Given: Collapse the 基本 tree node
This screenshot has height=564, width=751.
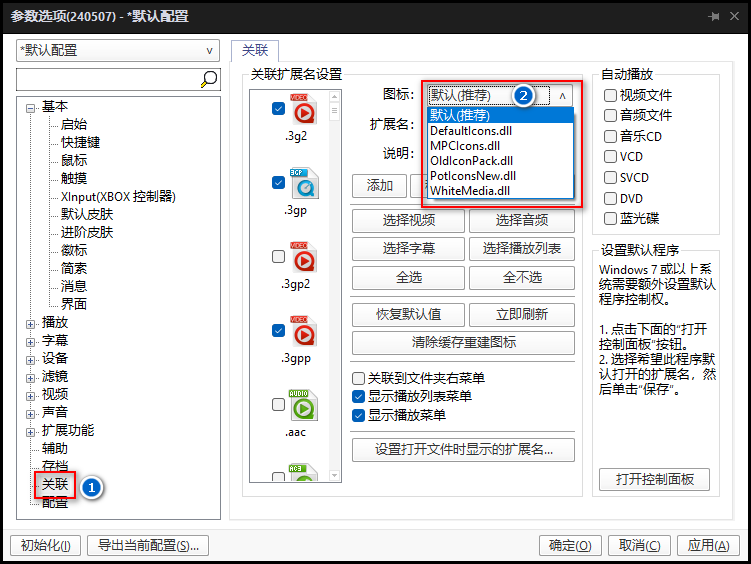Looking at the screenshot, I should (31, 107).
